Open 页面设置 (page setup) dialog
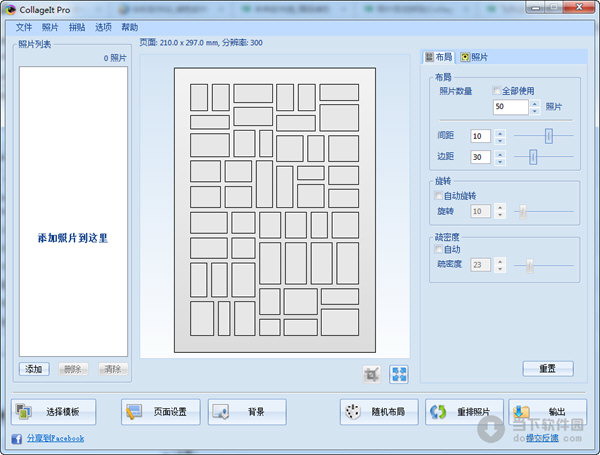The height and width of the screenshot is (455, 600). pos(161,412)
